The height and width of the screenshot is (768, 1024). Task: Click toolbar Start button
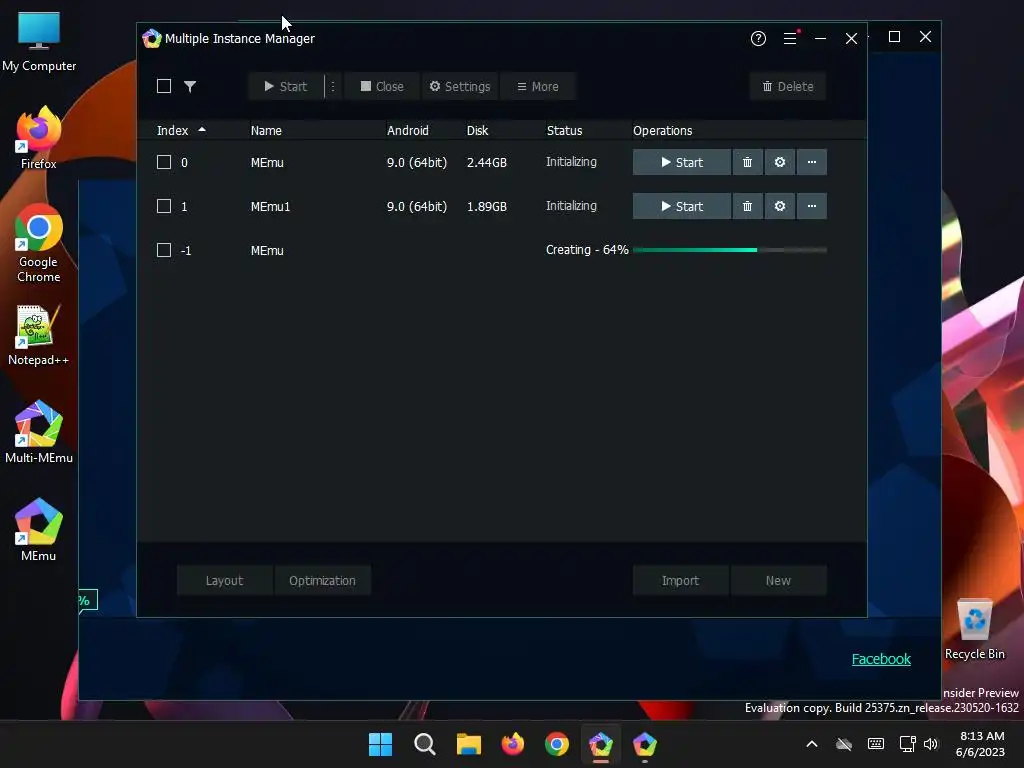285,86
